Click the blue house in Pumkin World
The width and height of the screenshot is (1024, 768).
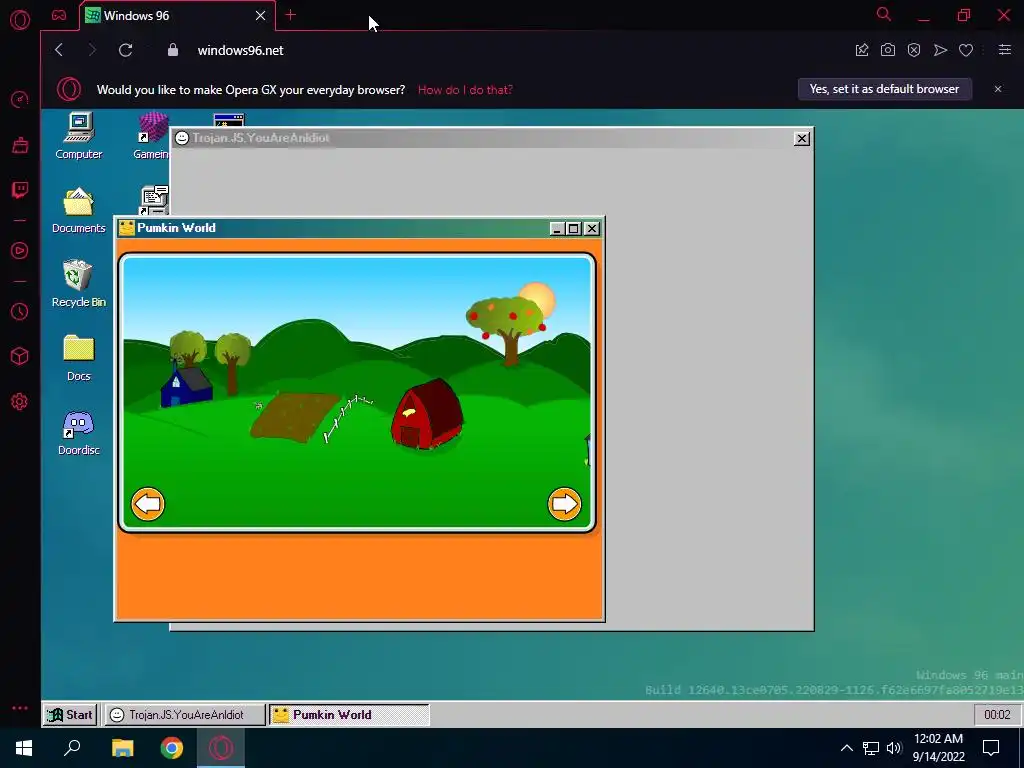(x=187, y=387)
